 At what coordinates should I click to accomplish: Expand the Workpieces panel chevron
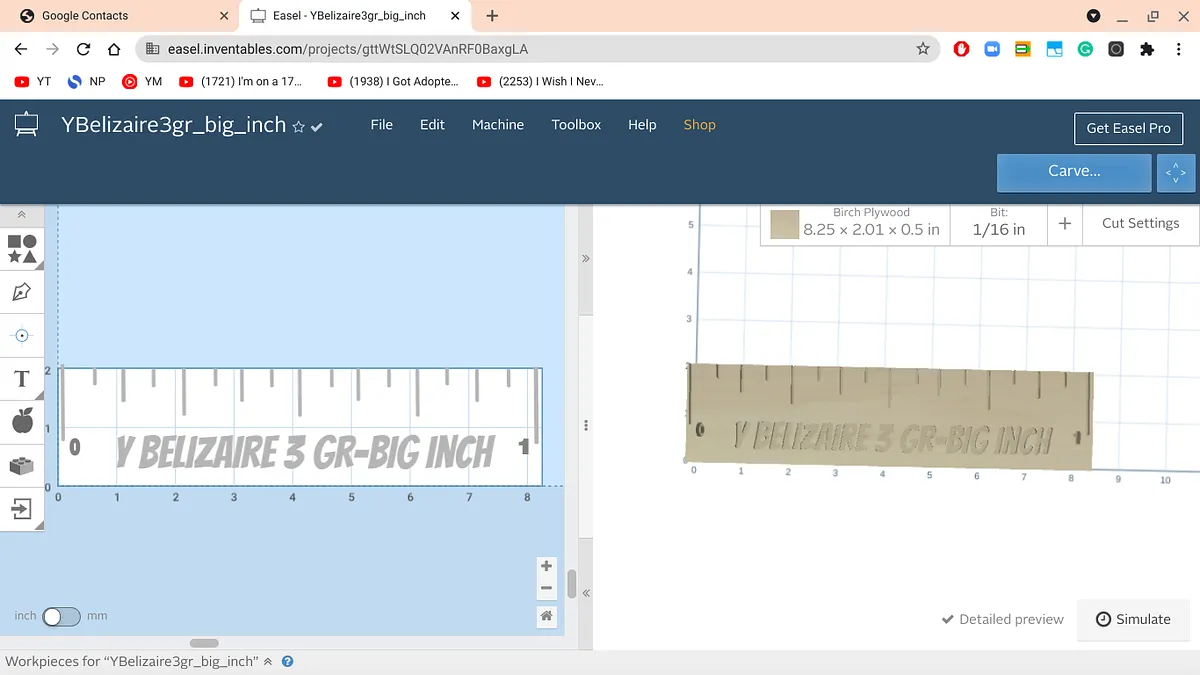[268, 662]
